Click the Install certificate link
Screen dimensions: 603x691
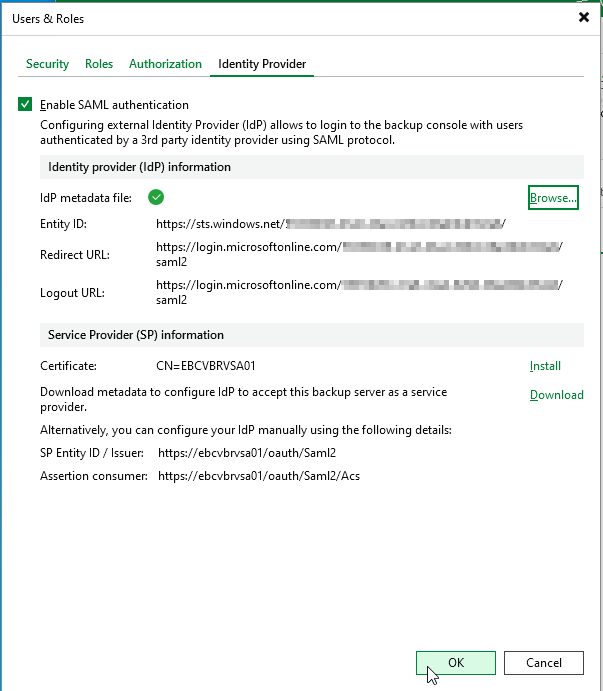pyautogui.click(x=545, y=366)
